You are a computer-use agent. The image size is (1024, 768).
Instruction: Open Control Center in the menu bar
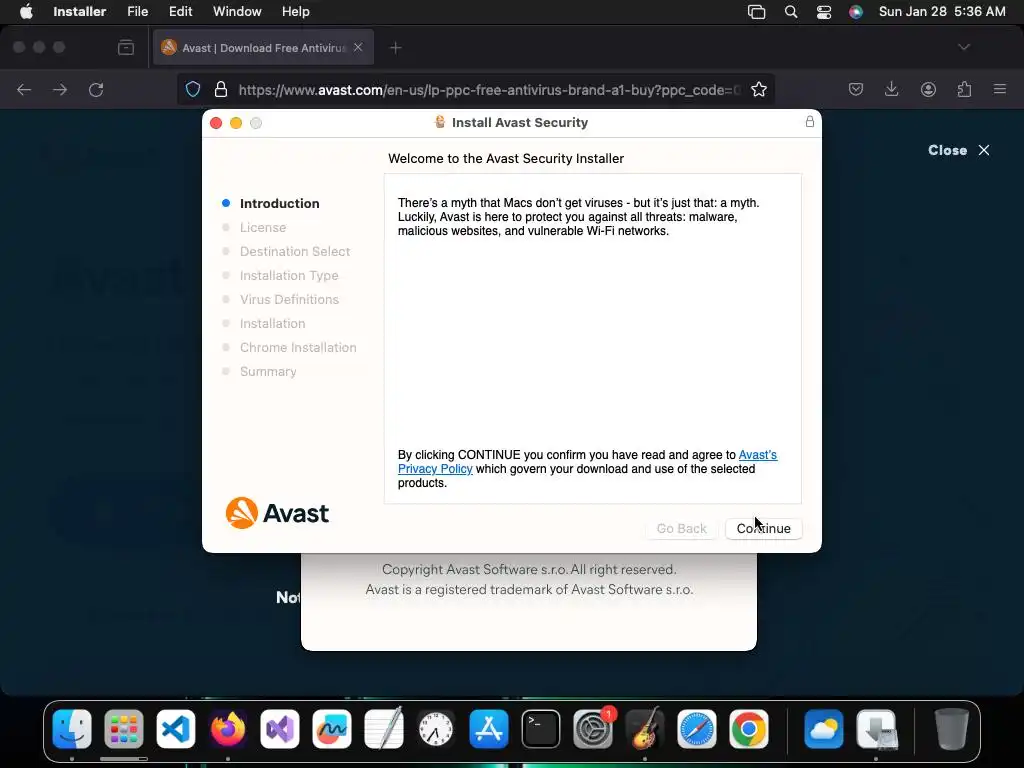tap(824, 12)
